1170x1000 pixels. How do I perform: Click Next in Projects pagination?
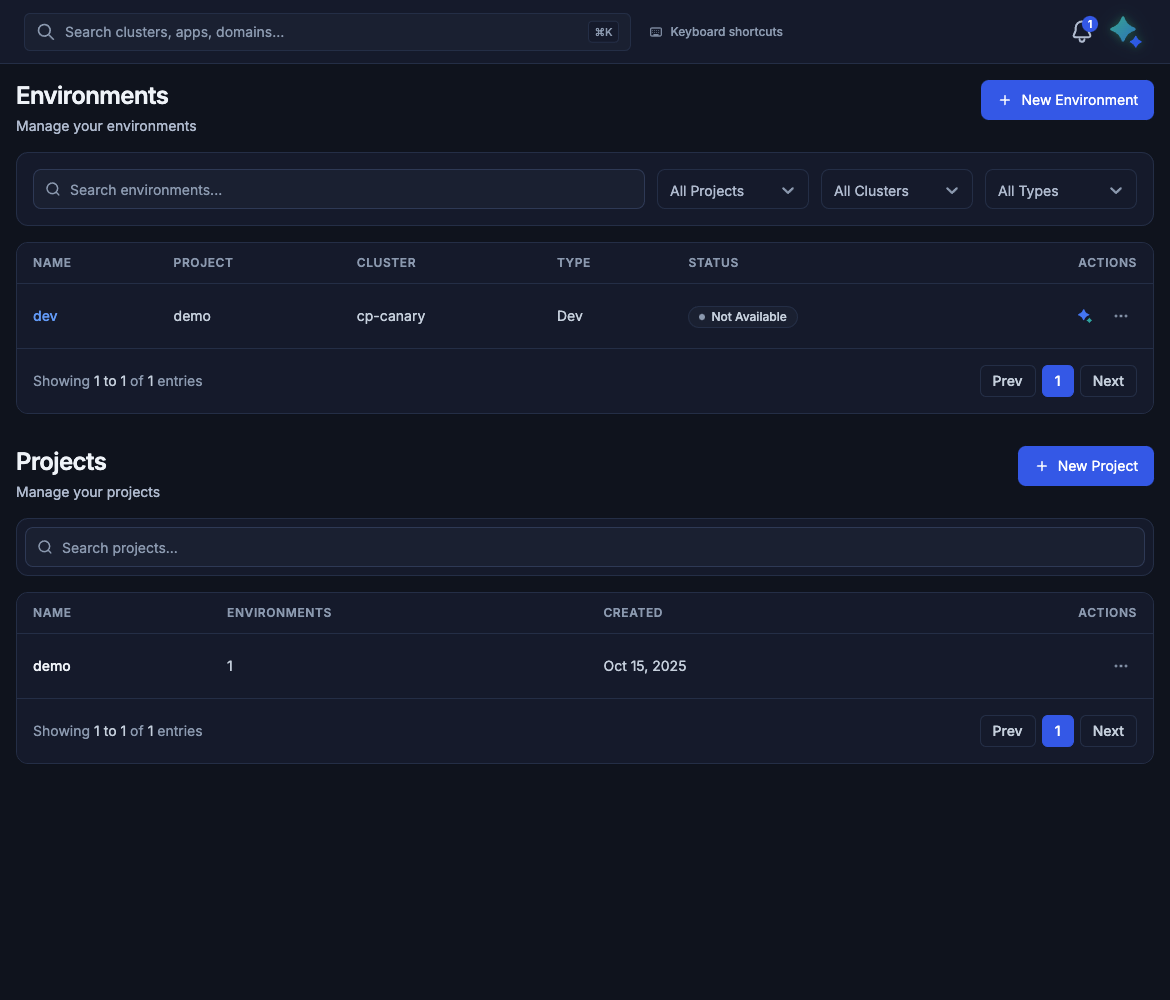tap(1107, 731)
